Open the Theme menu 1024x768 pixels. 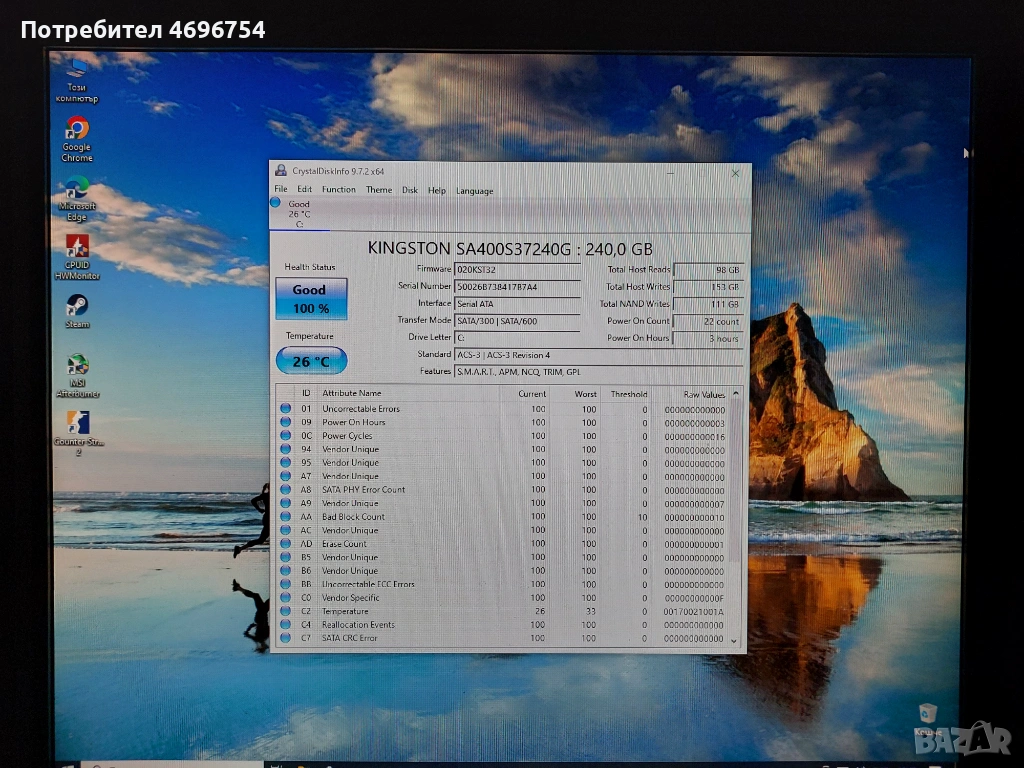point(379,190)
